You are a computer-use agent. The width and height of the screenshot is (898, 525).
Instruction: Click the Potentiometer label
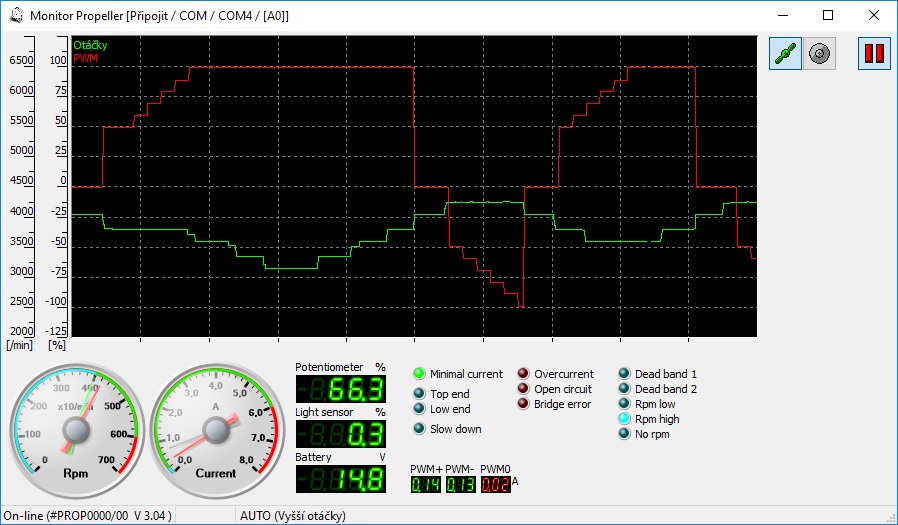click(x=329, y=367)
